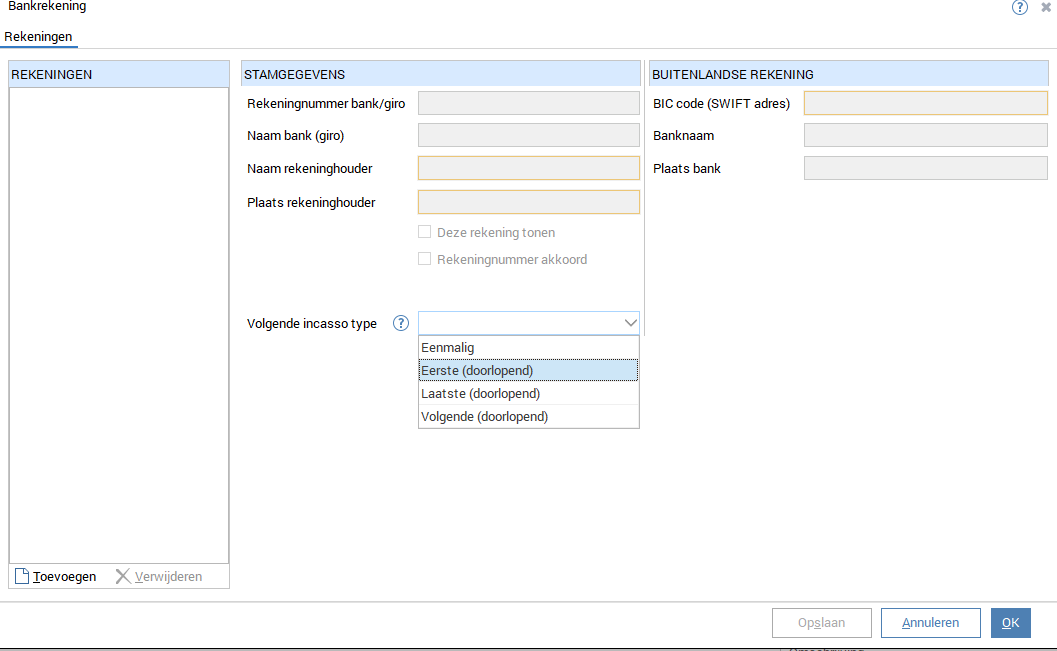This screenshot has width=1057, height=651.
Task: Click the page icon beside Toevoegen label
Action: 22,576
